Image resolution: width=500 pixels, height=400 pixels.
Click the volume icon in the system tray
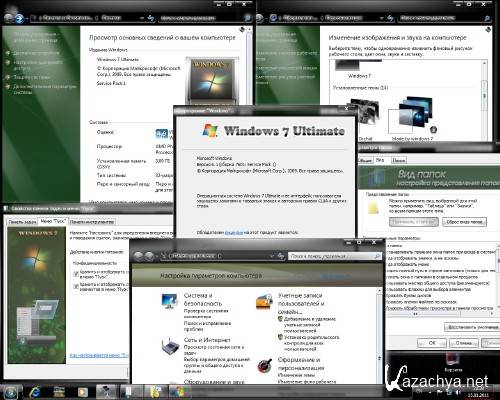(x=458, y=392)
